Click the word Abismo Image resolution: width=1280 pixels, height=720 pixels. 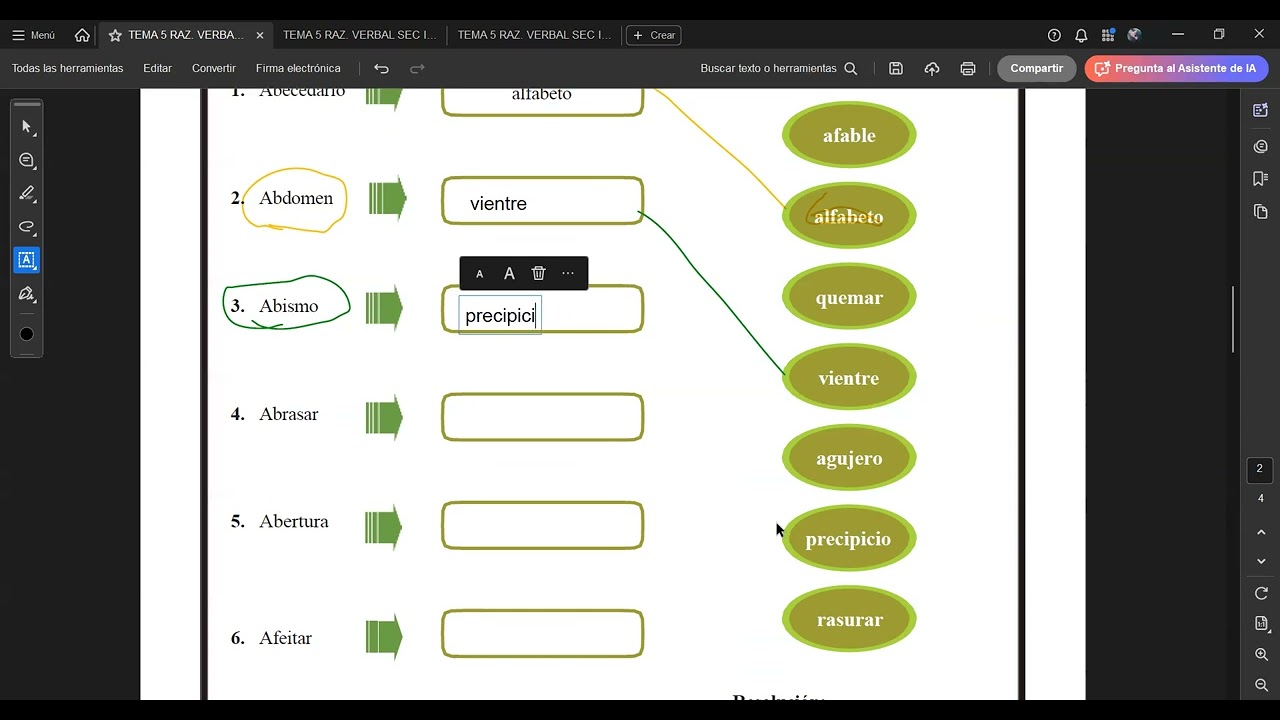point(289,306)
